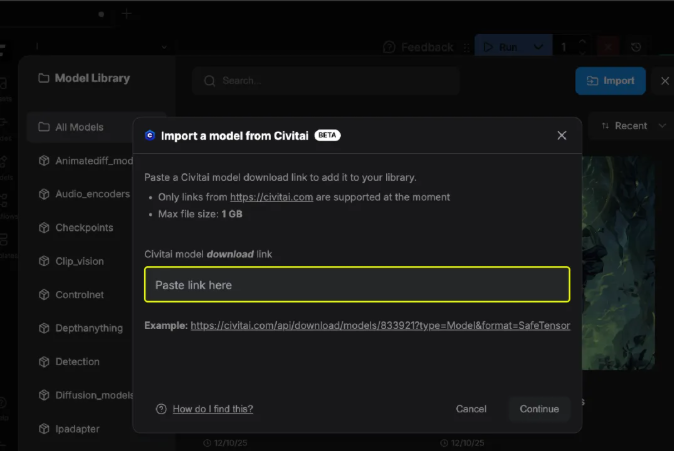This screenshot has width=674, height=451.
Task: Click the search magnifier icon
Action: (210, 81)
